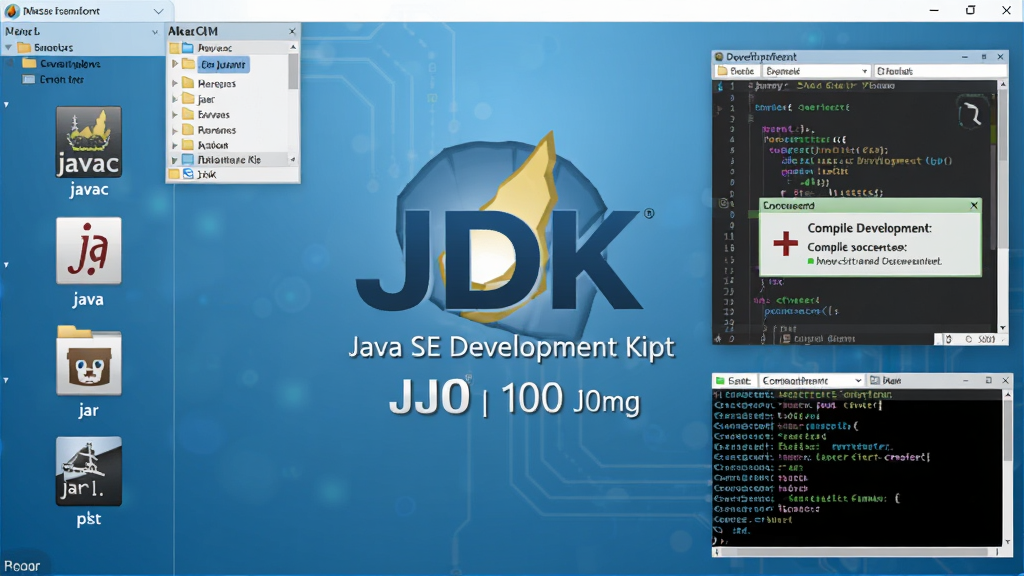Image resolution: width=1024 pixels, height=576 pixels.
Task: Click the folder icon in Development window toolbar
Action: tap(722, 71)
